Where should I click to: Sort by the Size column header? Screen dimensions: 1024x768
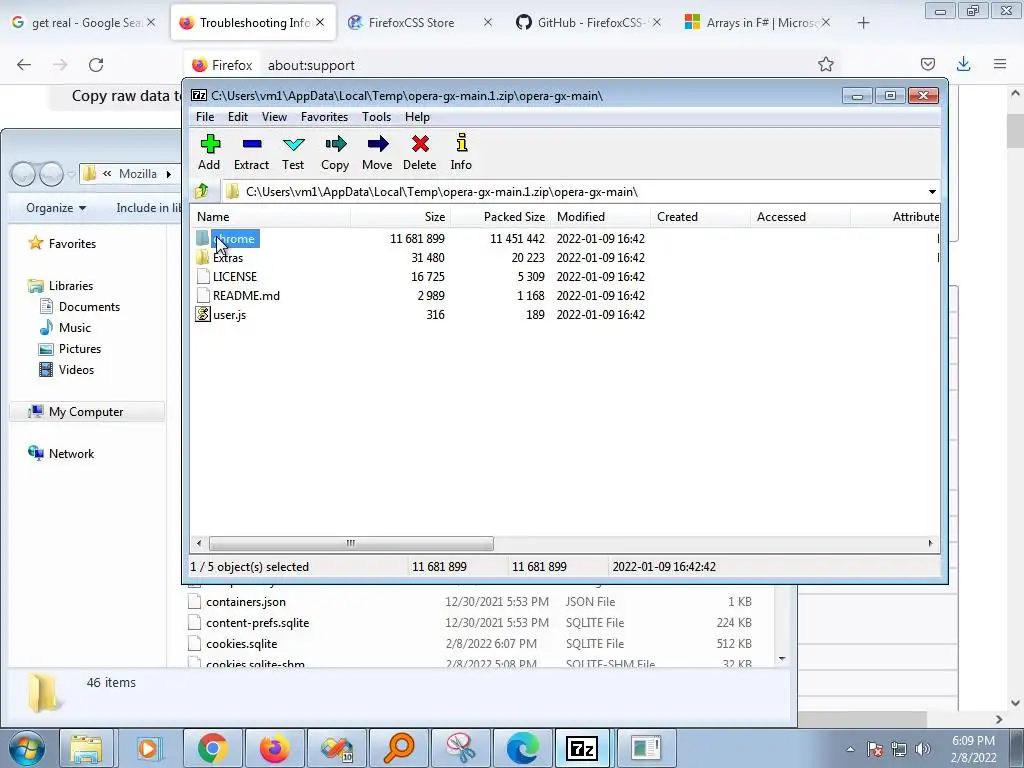[x=400, y=217]
